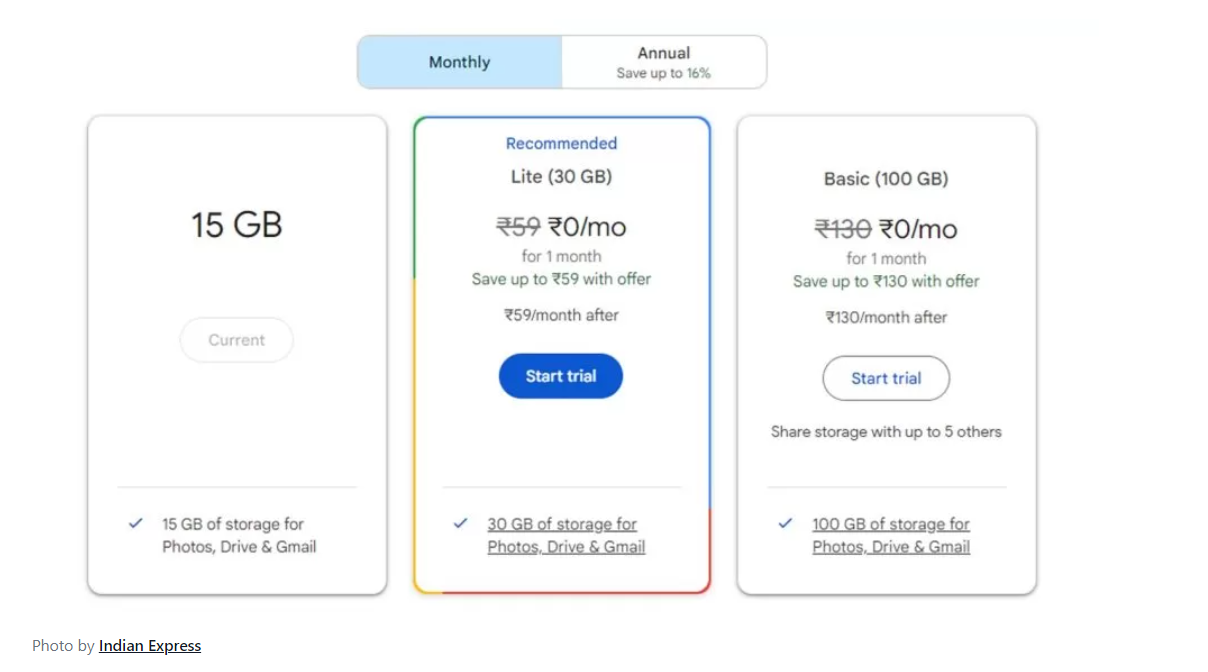The image size is (1208, 672).
Task: Click the Recommended label on Lite plan
Action: tap(561, 144)
